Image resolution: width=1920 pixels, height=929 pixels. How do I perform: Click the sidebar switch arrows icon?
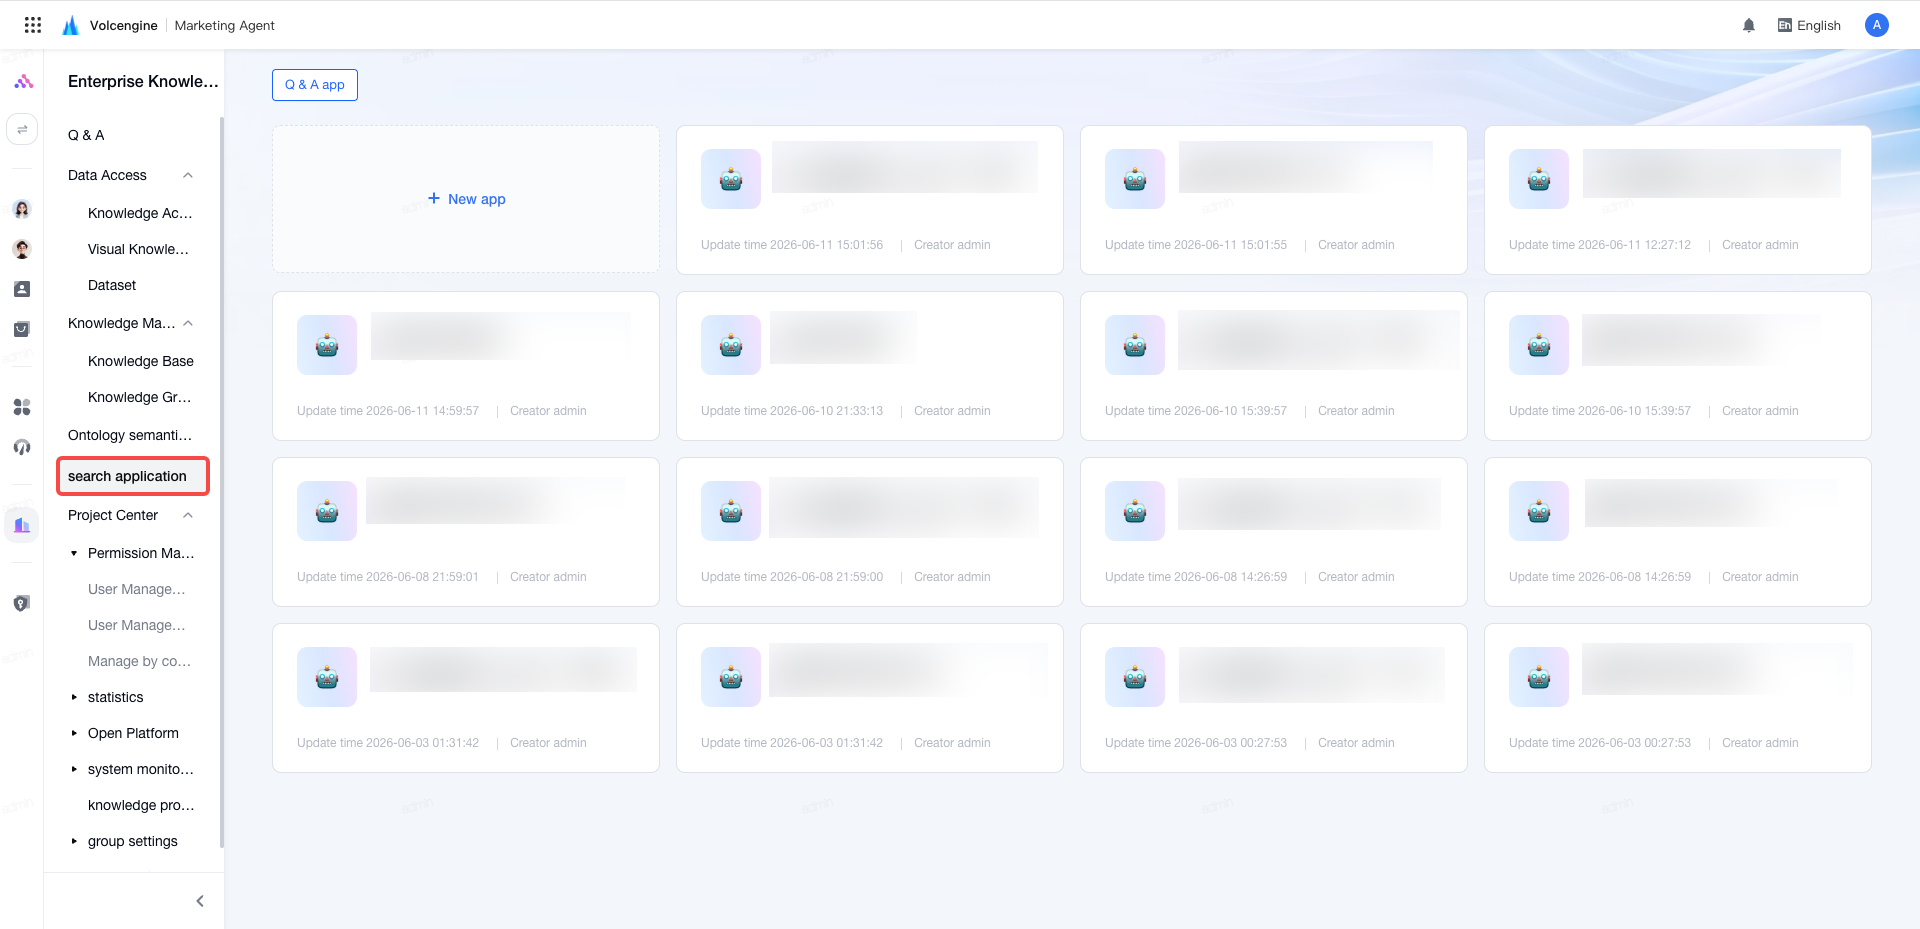[22, 129]
